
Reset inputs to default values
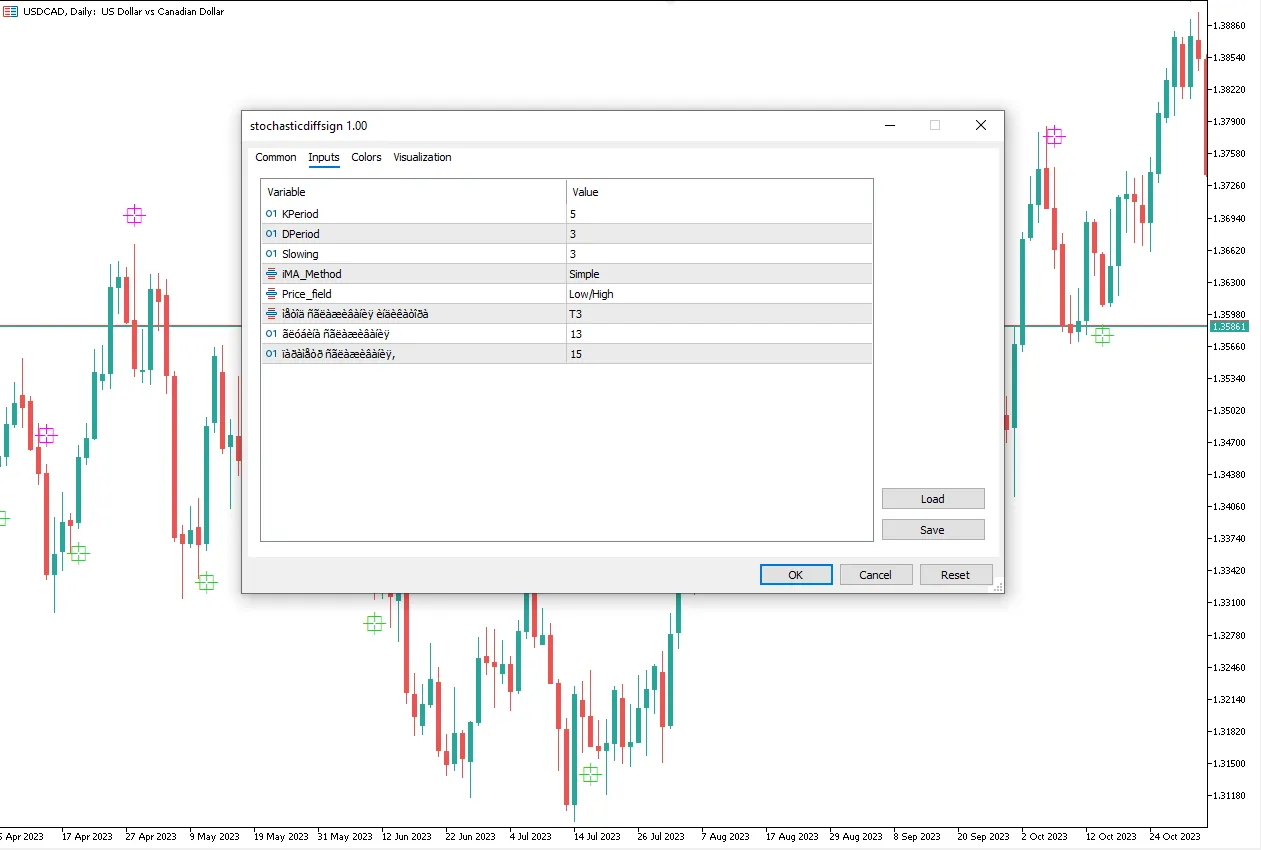(x=956, y=575)
